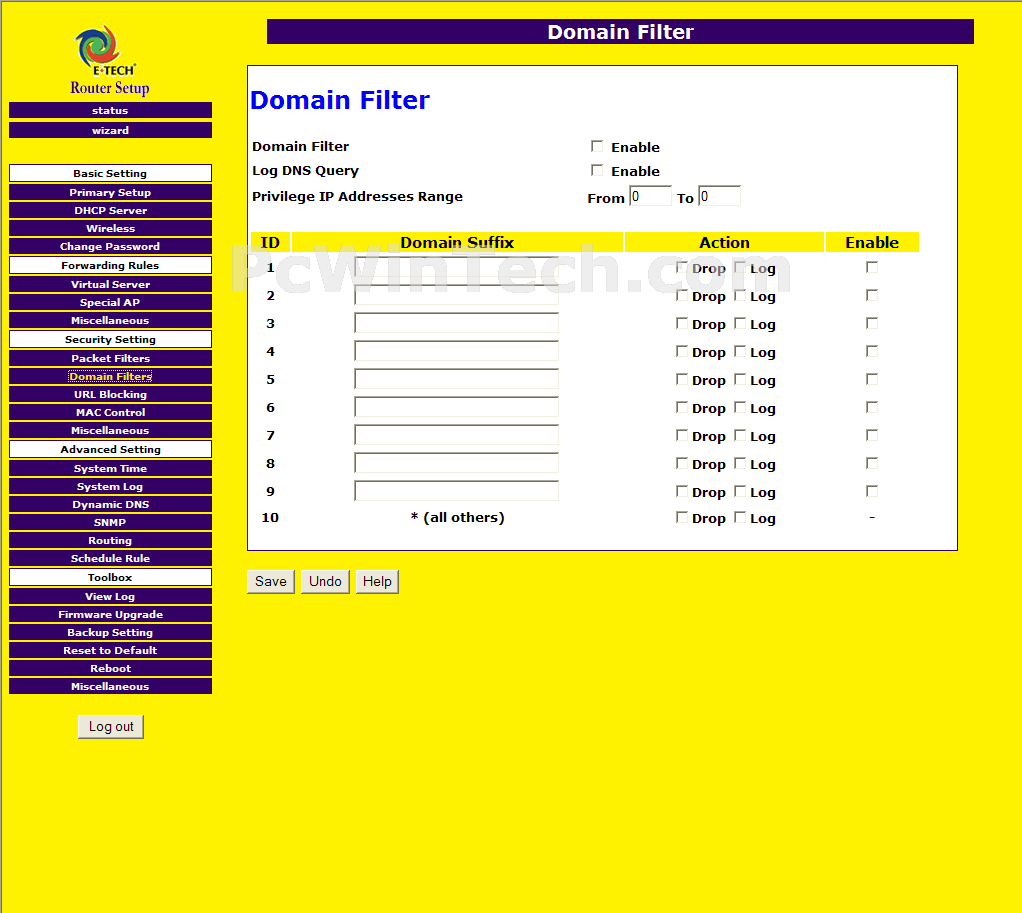This screenshot has width=1022, height=913.
Task: Open Schedule Rule page
Action: click(x=110, y=558)
